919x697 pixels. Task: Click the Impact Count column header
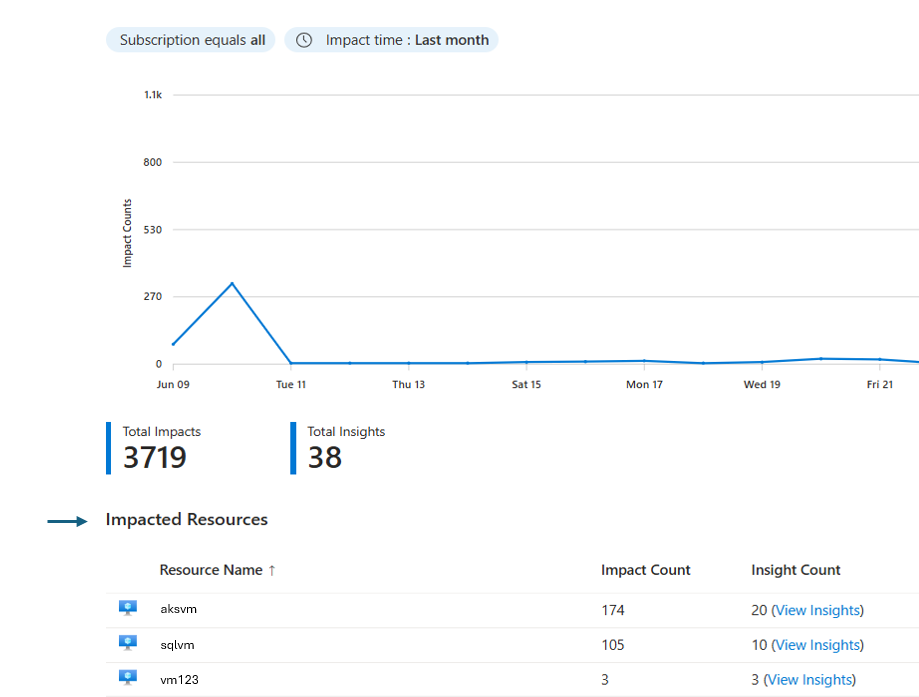(x=645, y=569)
